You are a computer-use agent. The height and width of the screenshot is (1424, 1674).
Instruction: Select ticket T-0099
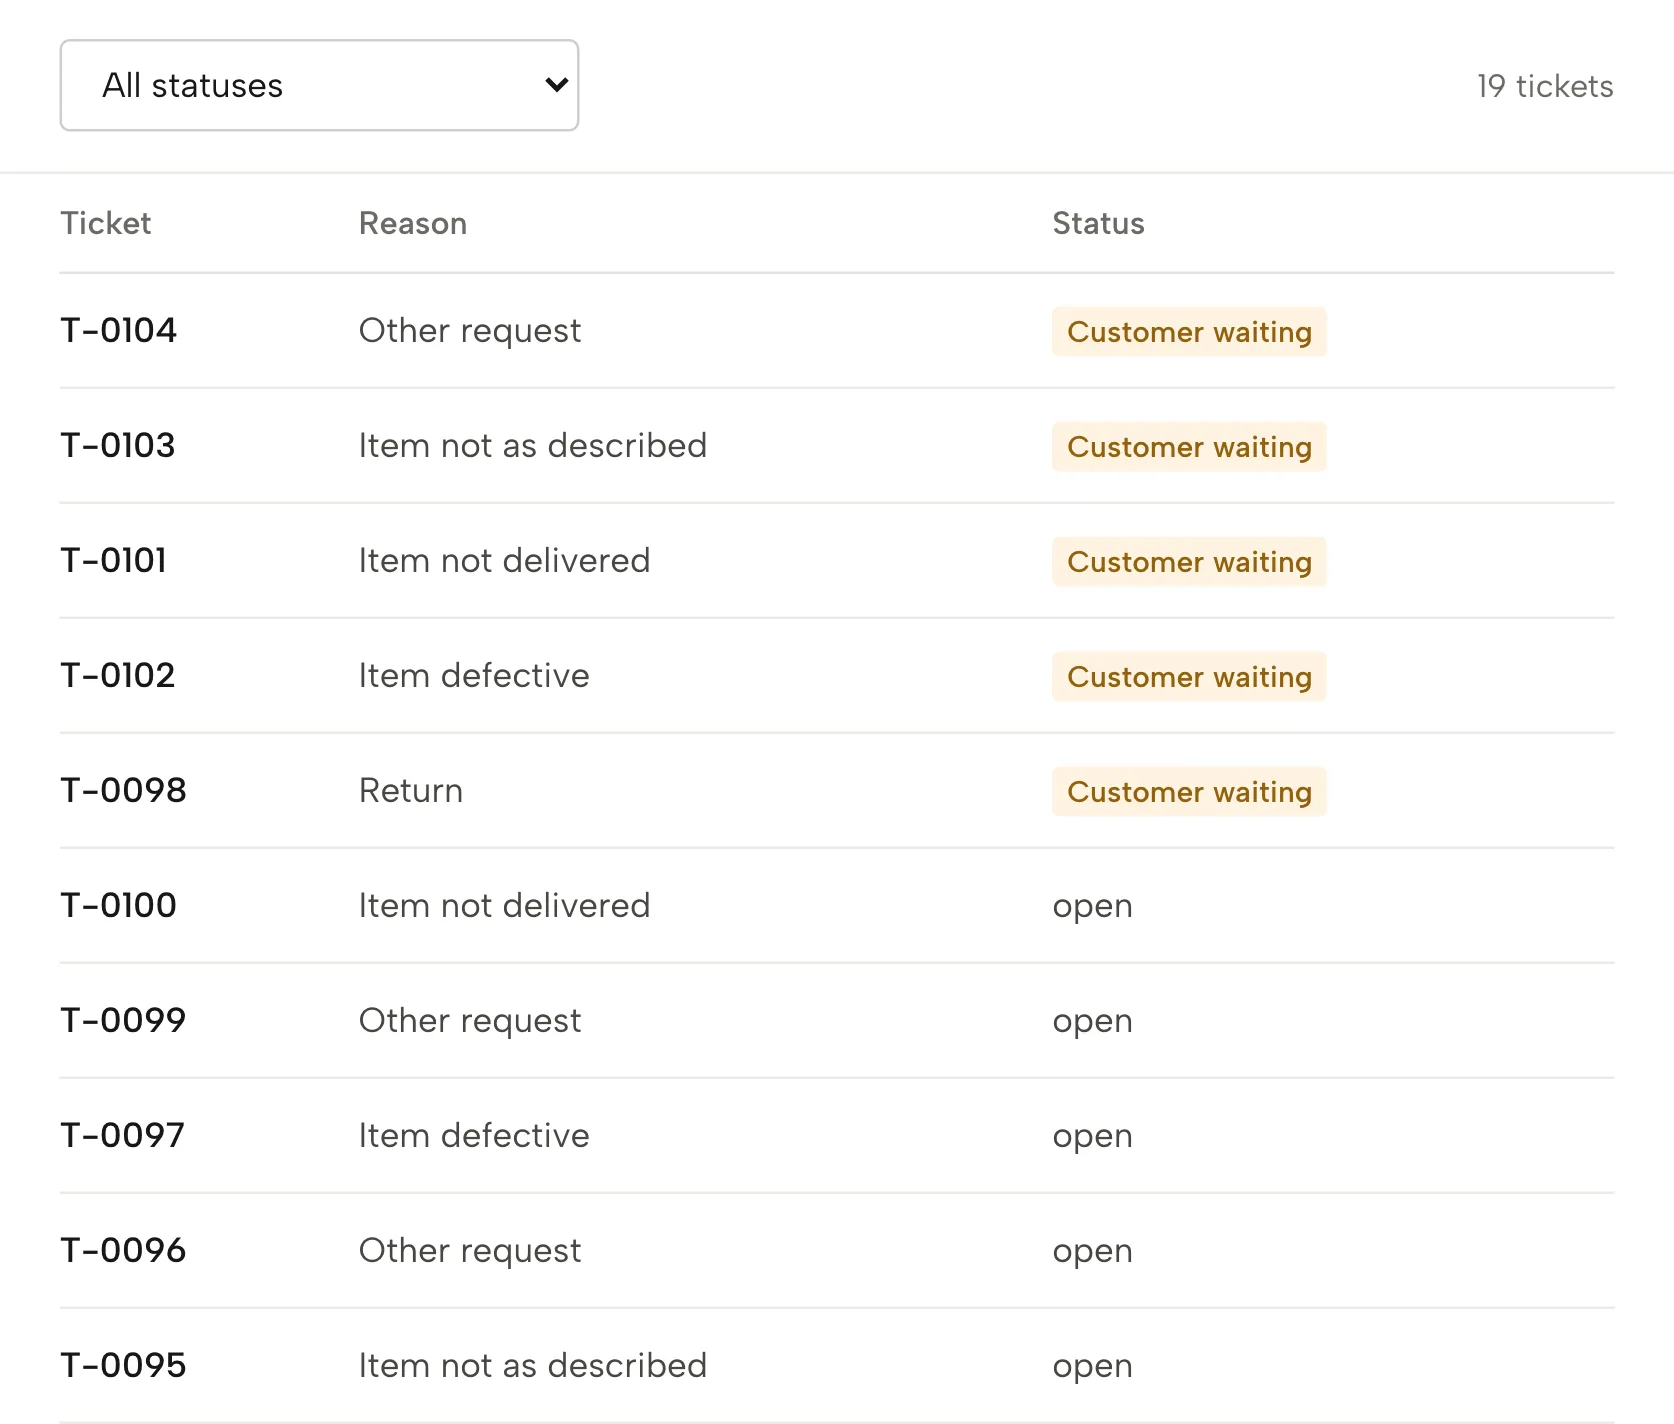coord(123,1020)
